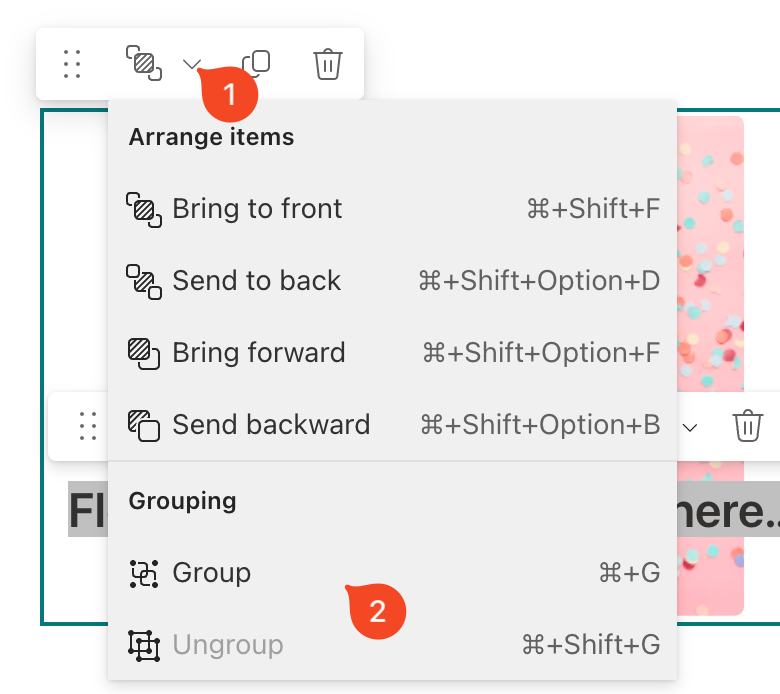
Task: Click the Send backward icon in the menu
Action: [144, 425]
